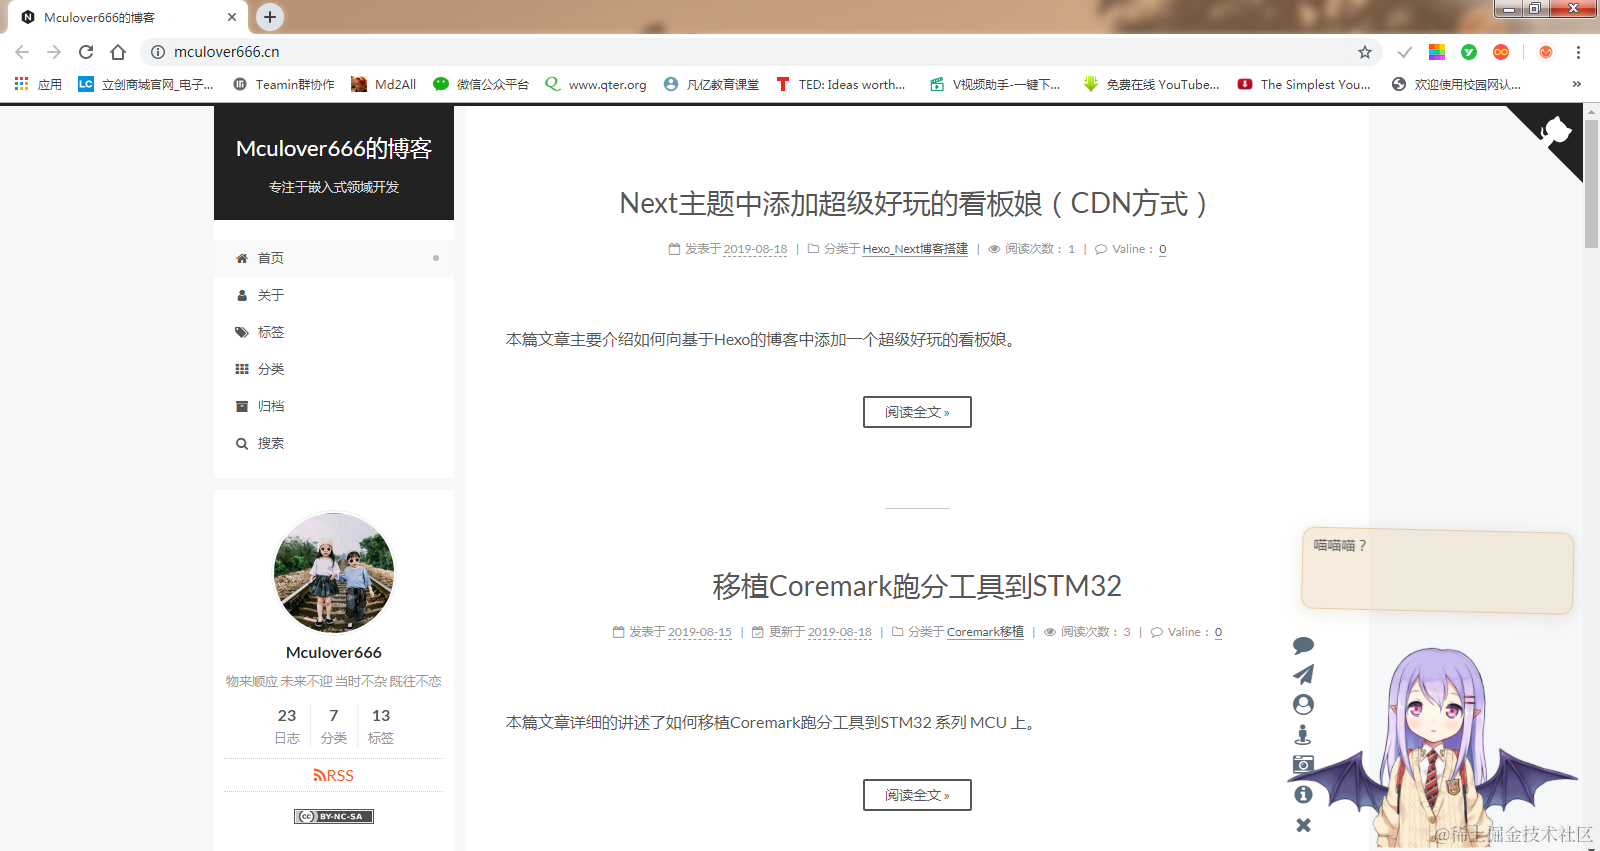Read full article of 看板娘 post
1600x851 pixels.
(x=917, y=412)
